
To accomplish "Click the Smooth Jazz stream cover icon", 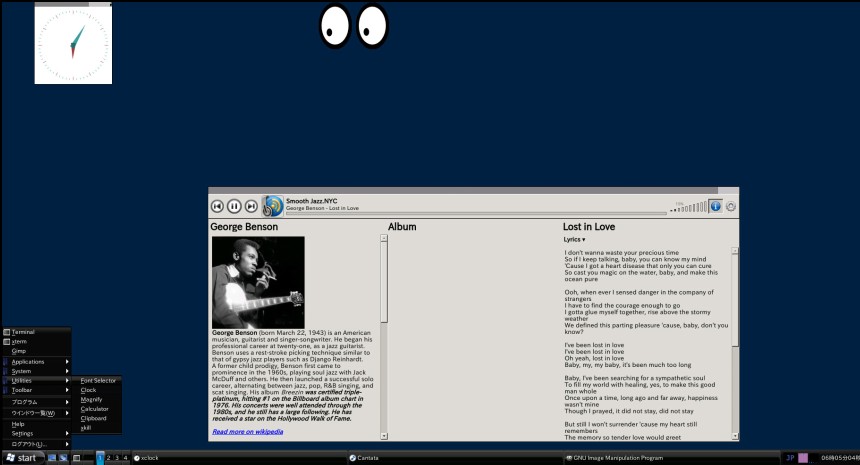I will 273,206.
